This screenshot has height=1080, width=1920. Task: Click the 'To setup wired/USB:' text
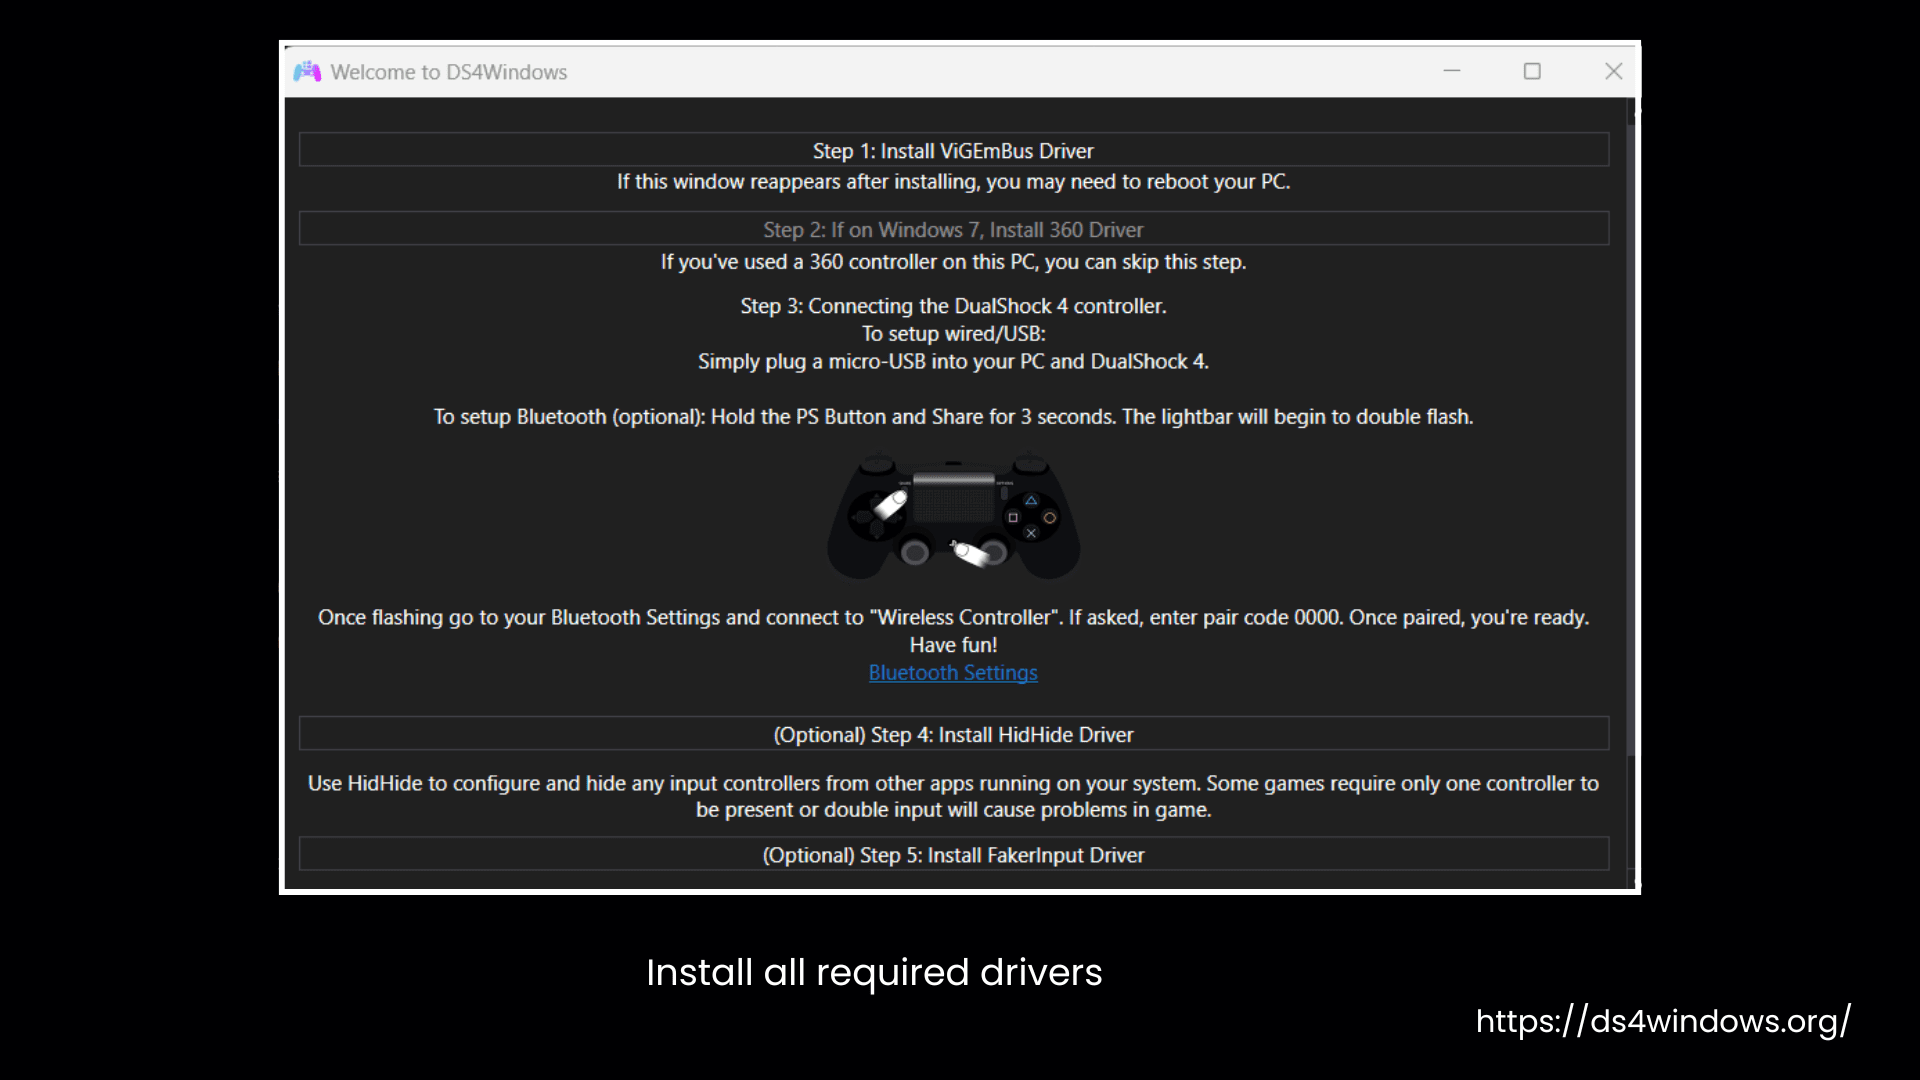[953, 334]
